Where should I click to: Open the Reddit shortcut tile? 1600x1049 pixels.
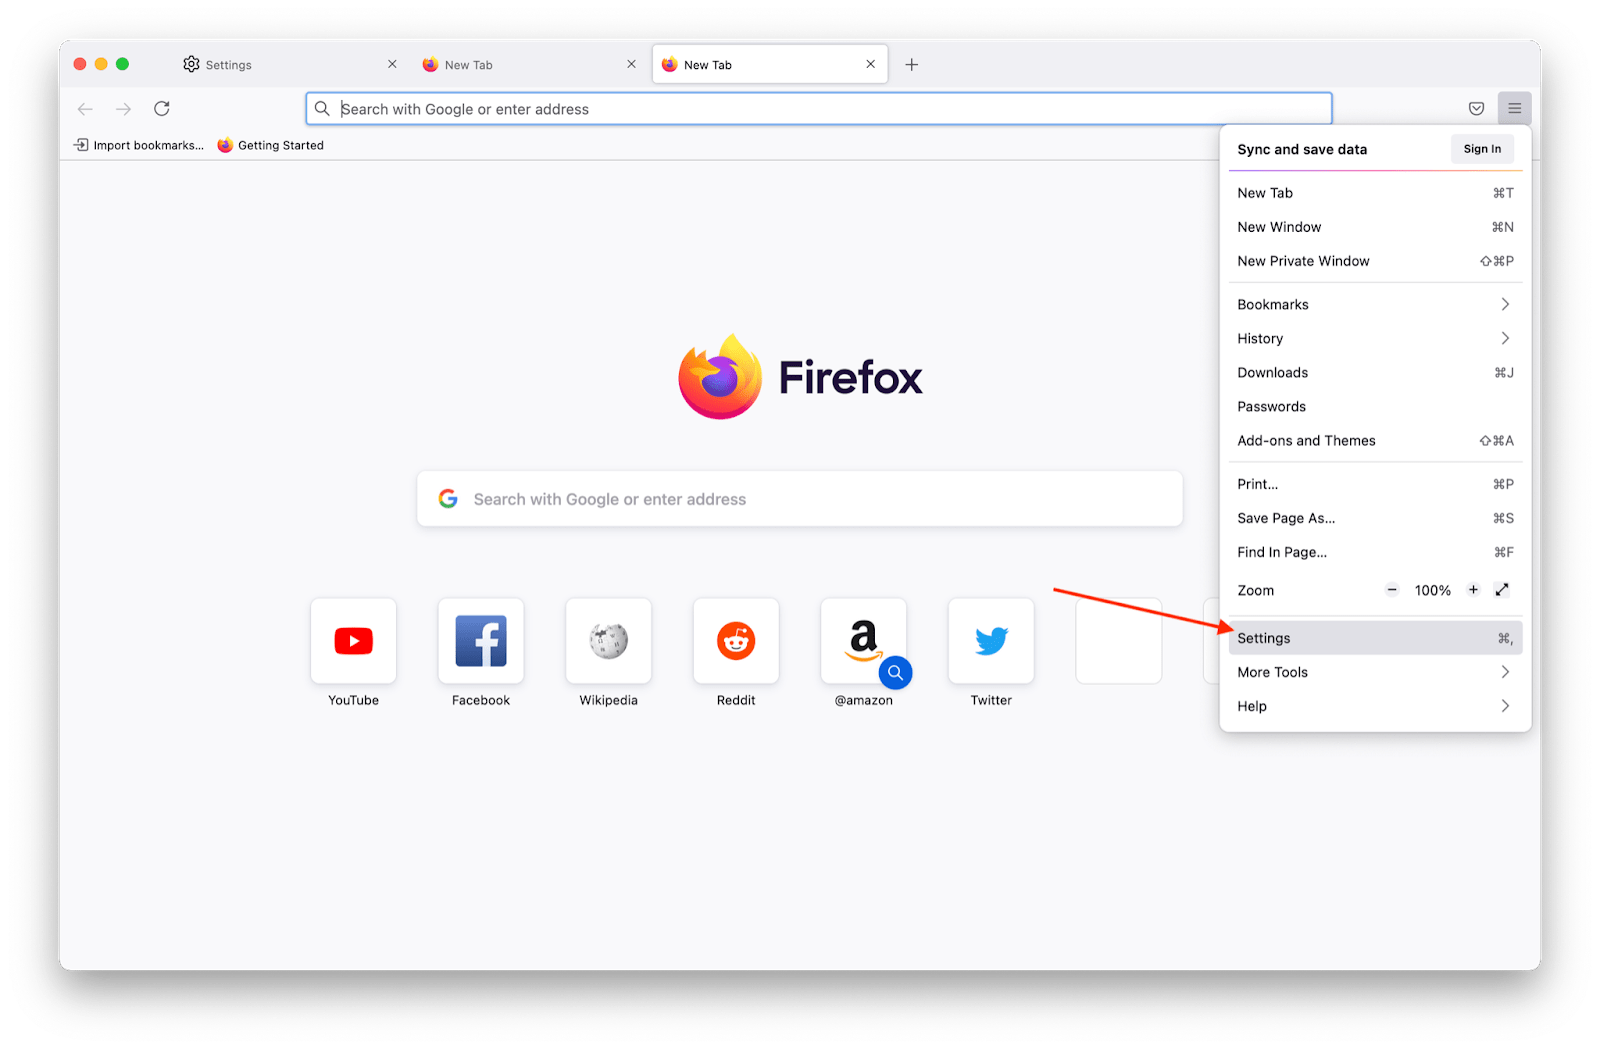(736, 641)
